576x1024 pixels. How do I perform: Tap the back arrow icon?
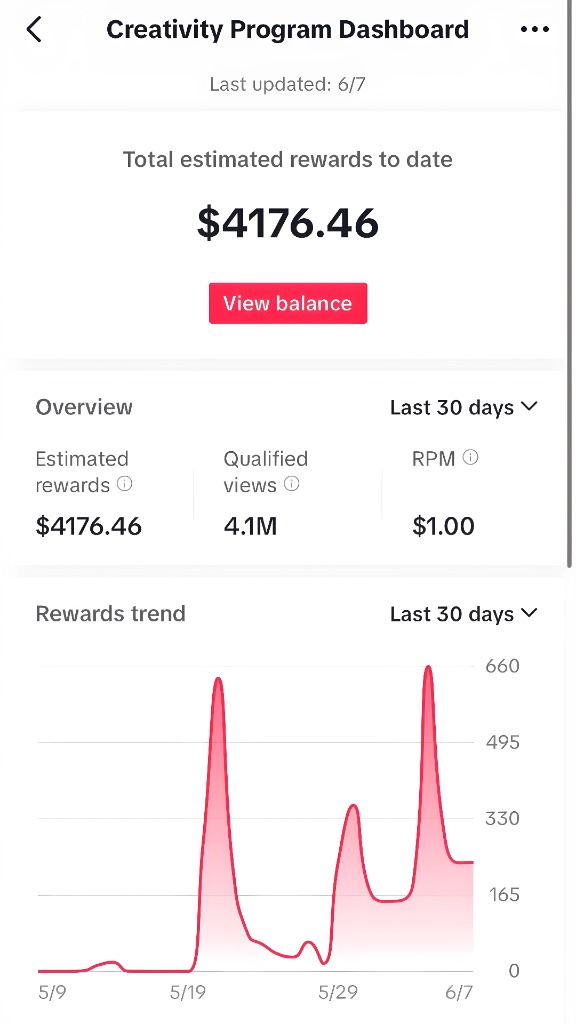click(x=34, y=29)
